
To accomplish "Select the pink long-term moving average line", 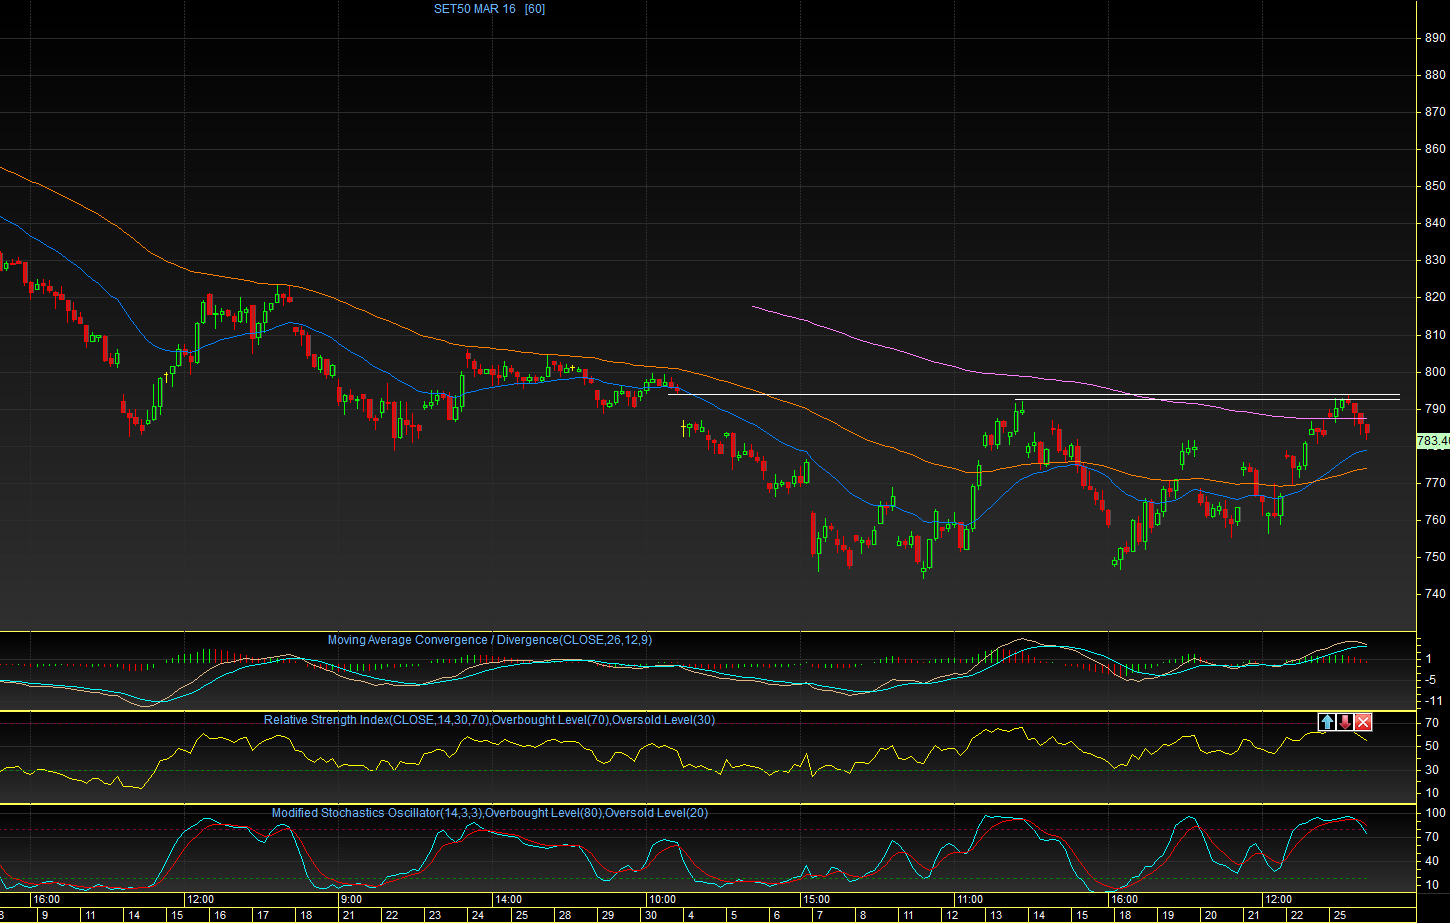I will 900,348.
